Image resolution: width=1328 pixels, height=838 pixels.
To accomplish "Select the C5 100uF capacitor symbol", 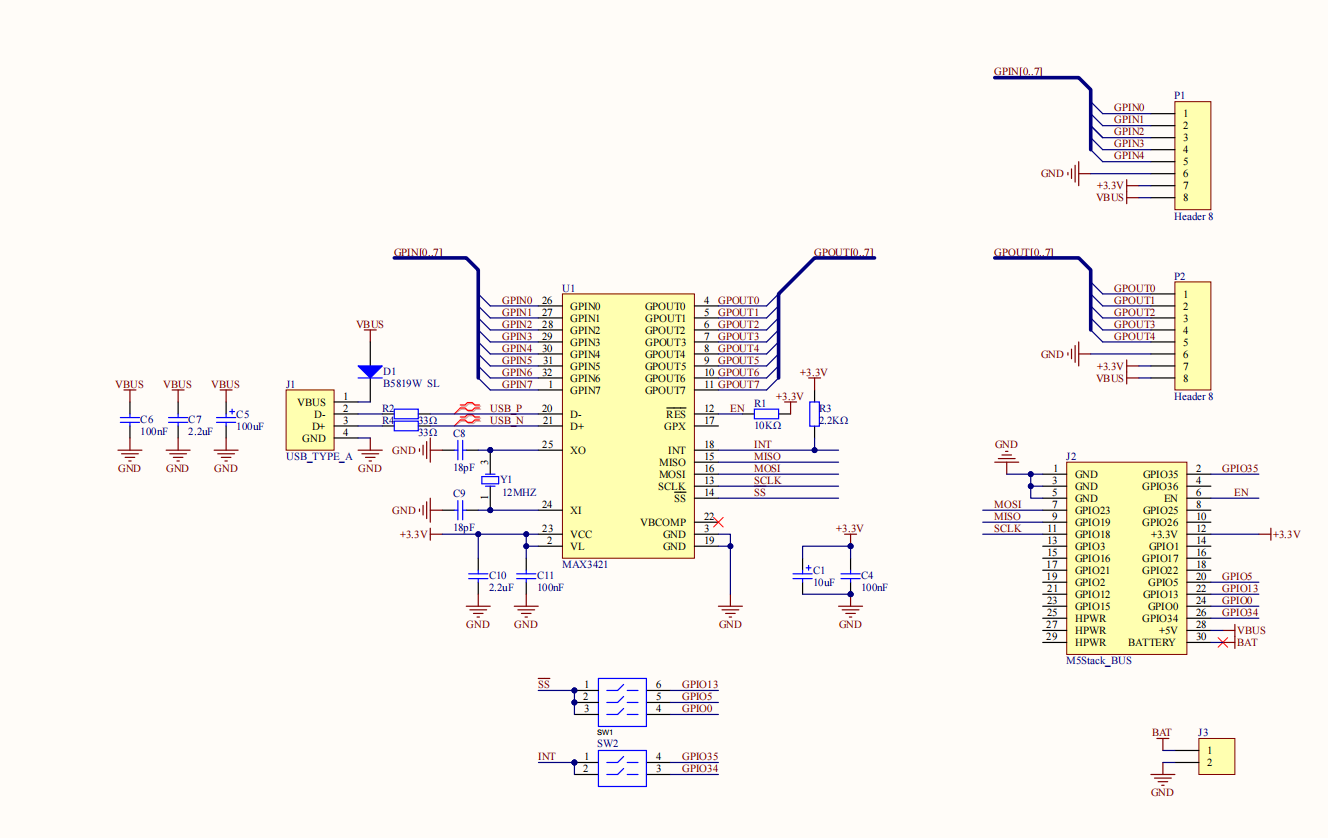I will pos(226,421).
